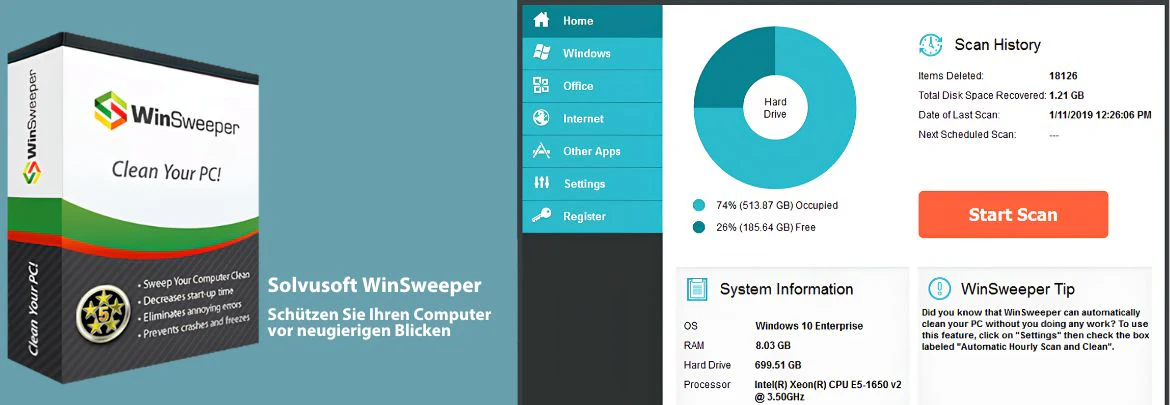Click the Other Apps icon

[x=541, y=151]
